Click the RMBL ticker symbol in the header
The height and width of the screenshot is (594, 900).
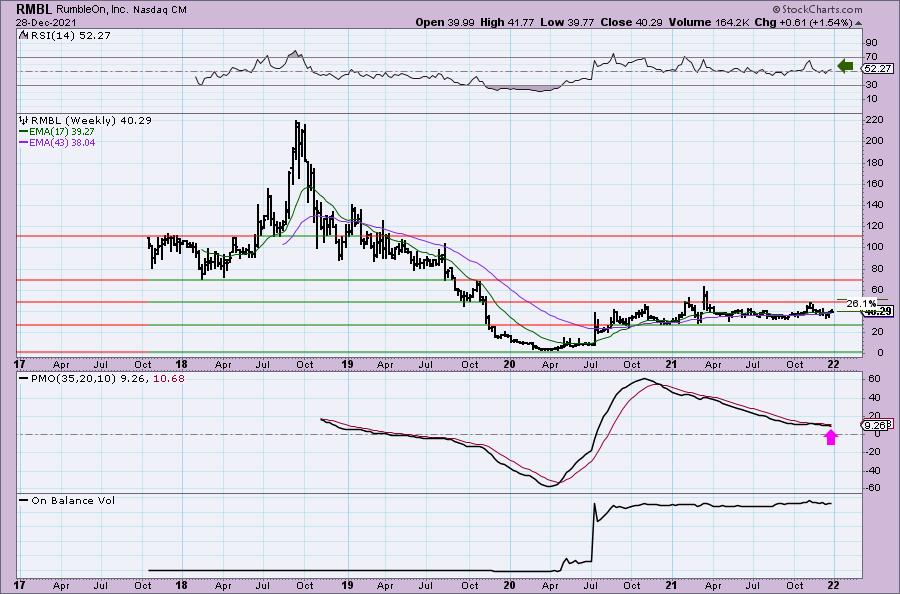(x=34, y=9)
